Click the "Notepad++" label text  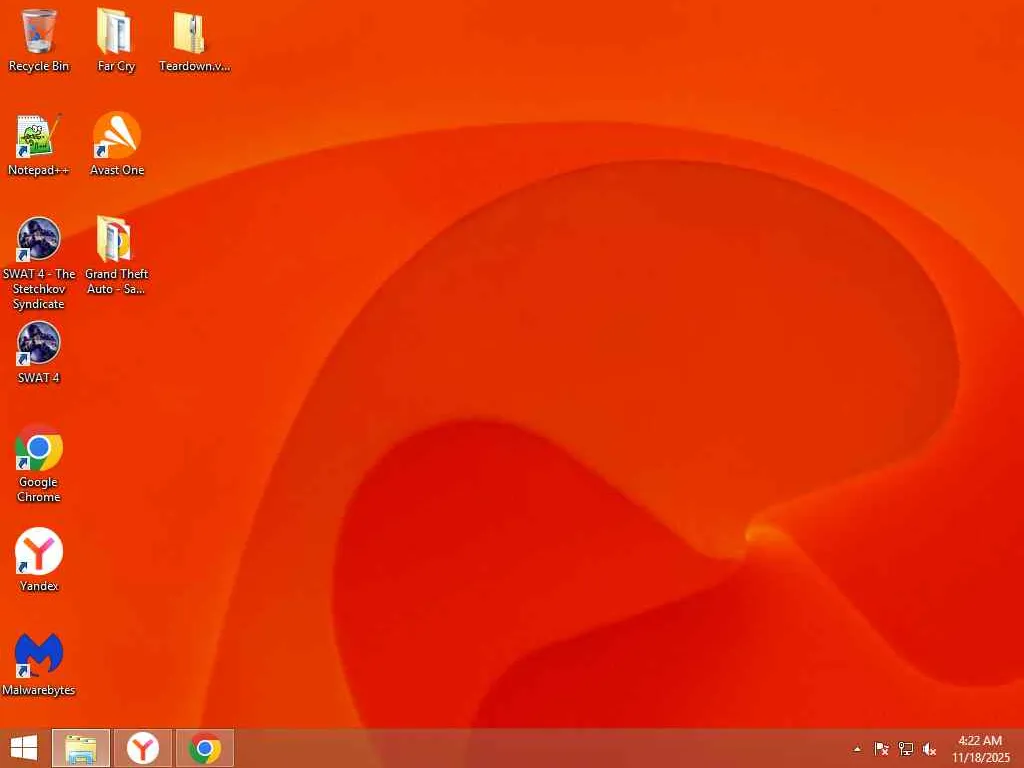coord(39,170)
